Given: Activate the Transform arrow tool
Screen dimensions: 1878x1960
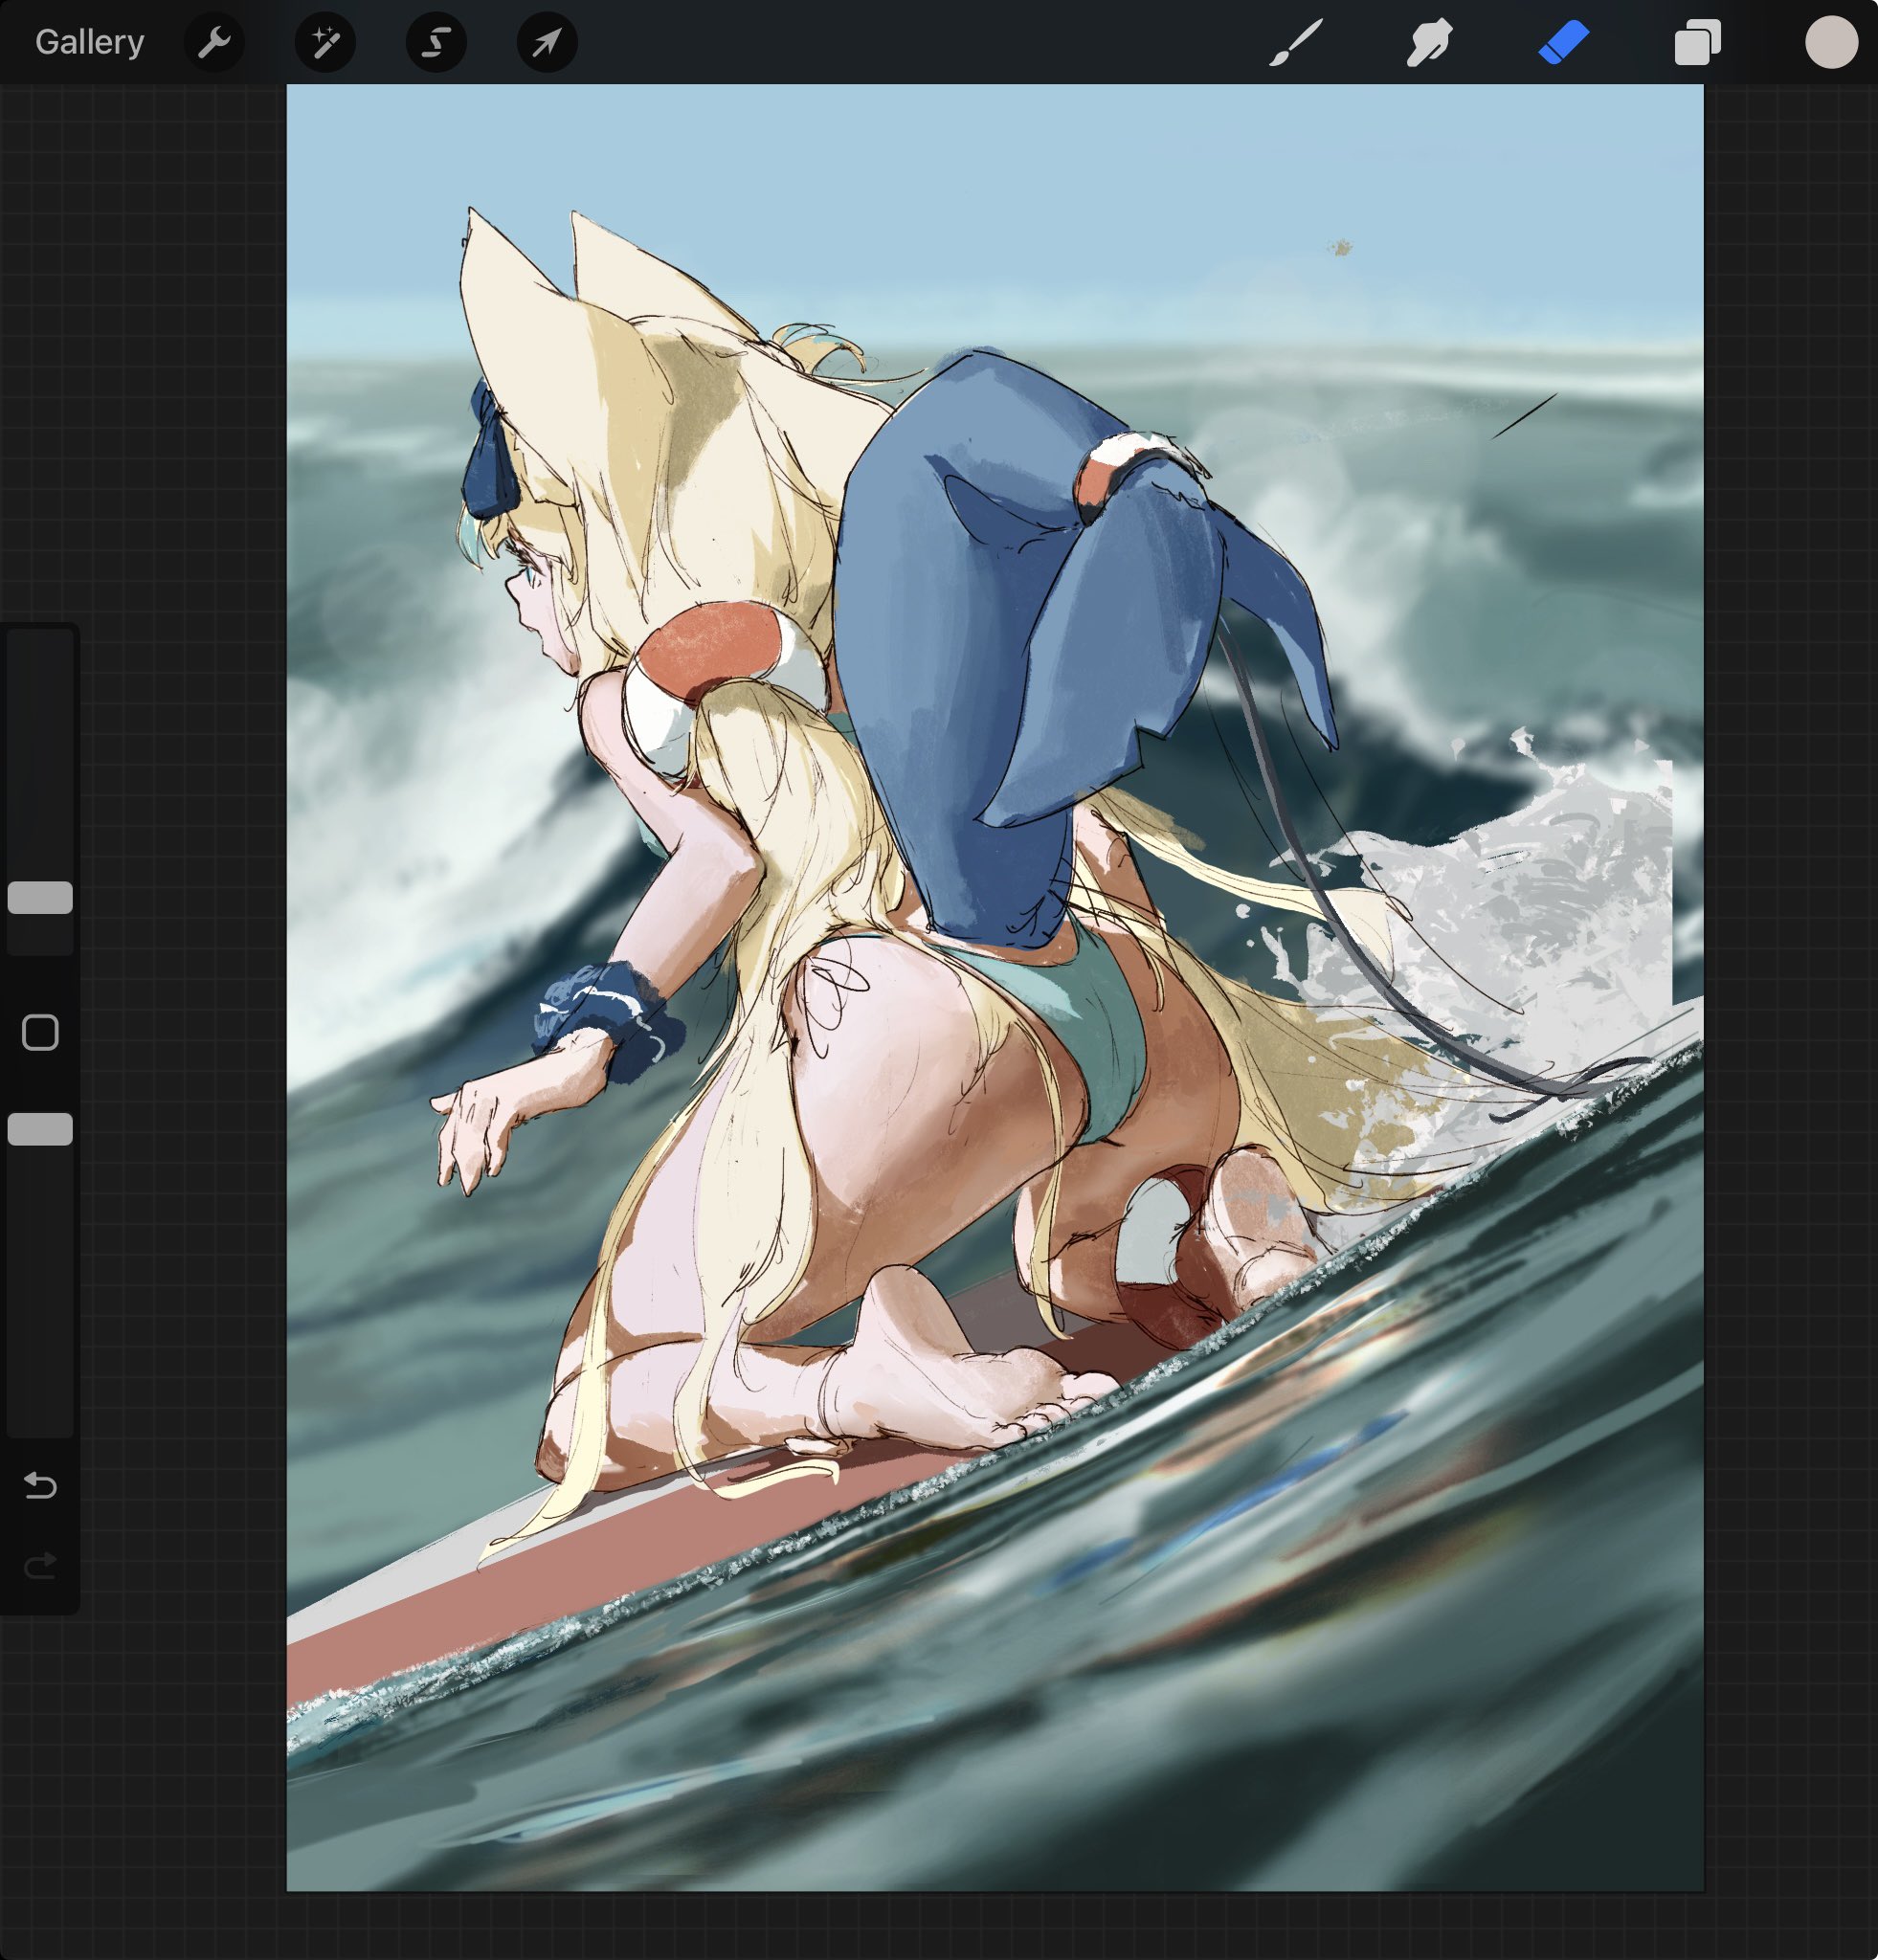Looking at the screenshot, I should [547, 42].
